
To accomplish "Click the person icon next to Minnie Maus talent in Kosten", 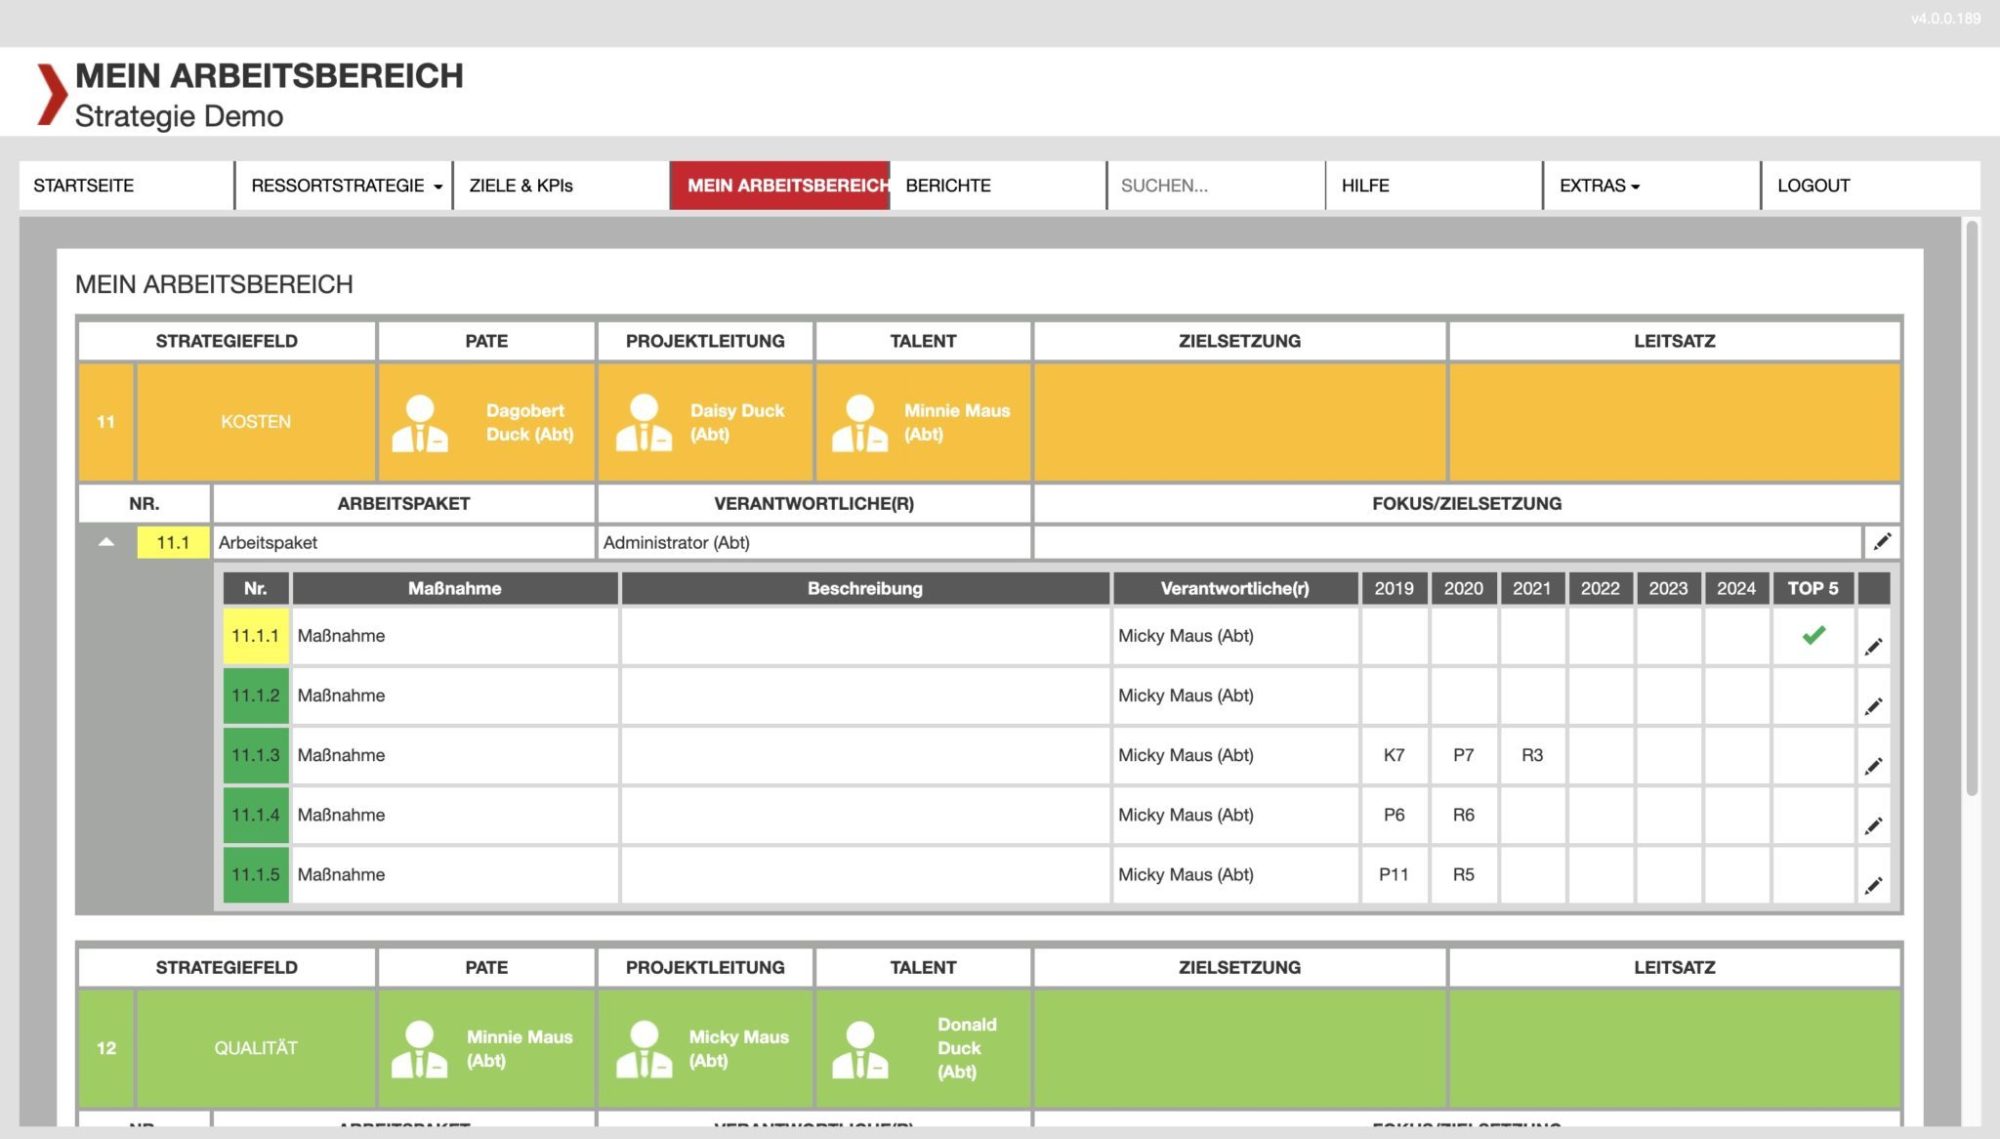I will [860, 423].
